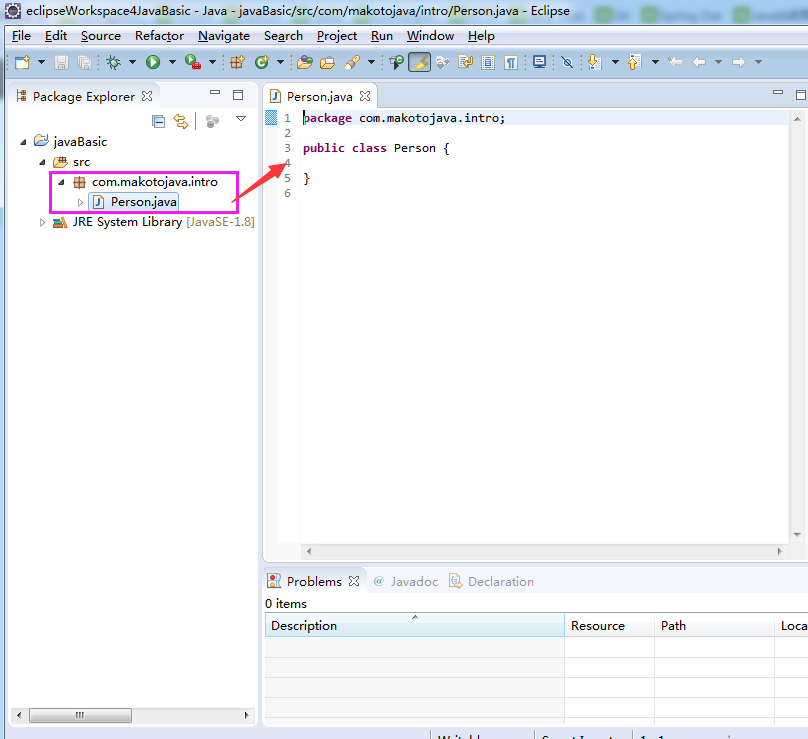
Task: Open the Debug dropdown arrow
Action: (x=132, y=62)
